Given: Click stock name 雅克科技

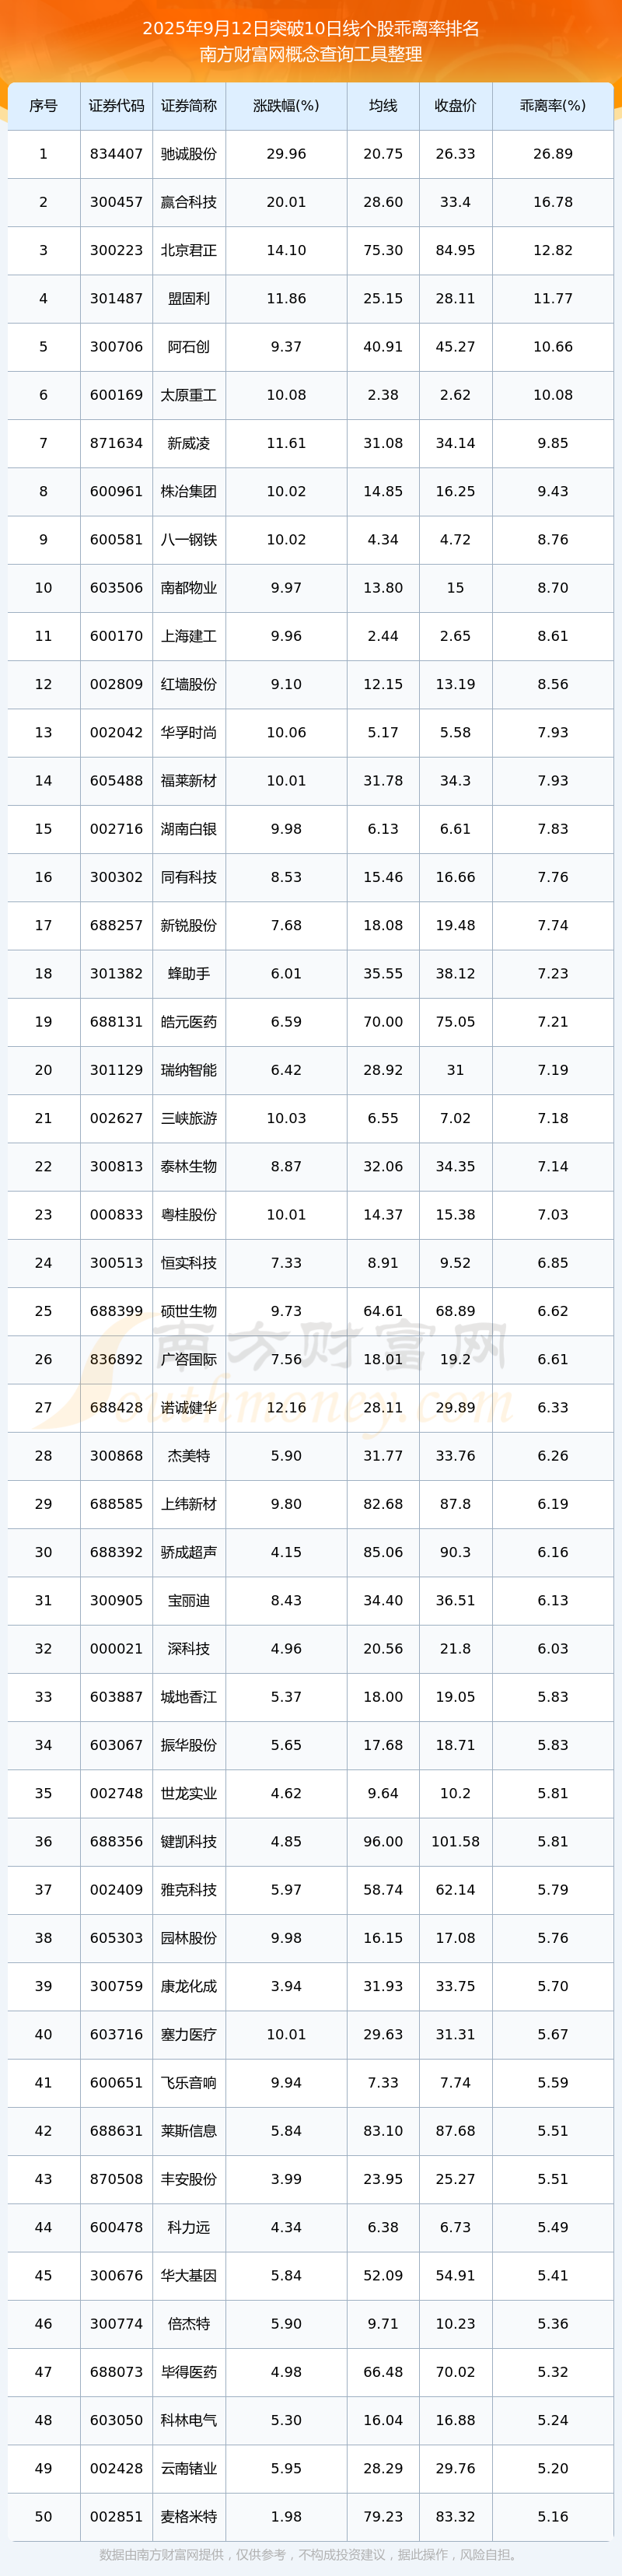Looking at the screenshot, I should [x=189, y=1889].
